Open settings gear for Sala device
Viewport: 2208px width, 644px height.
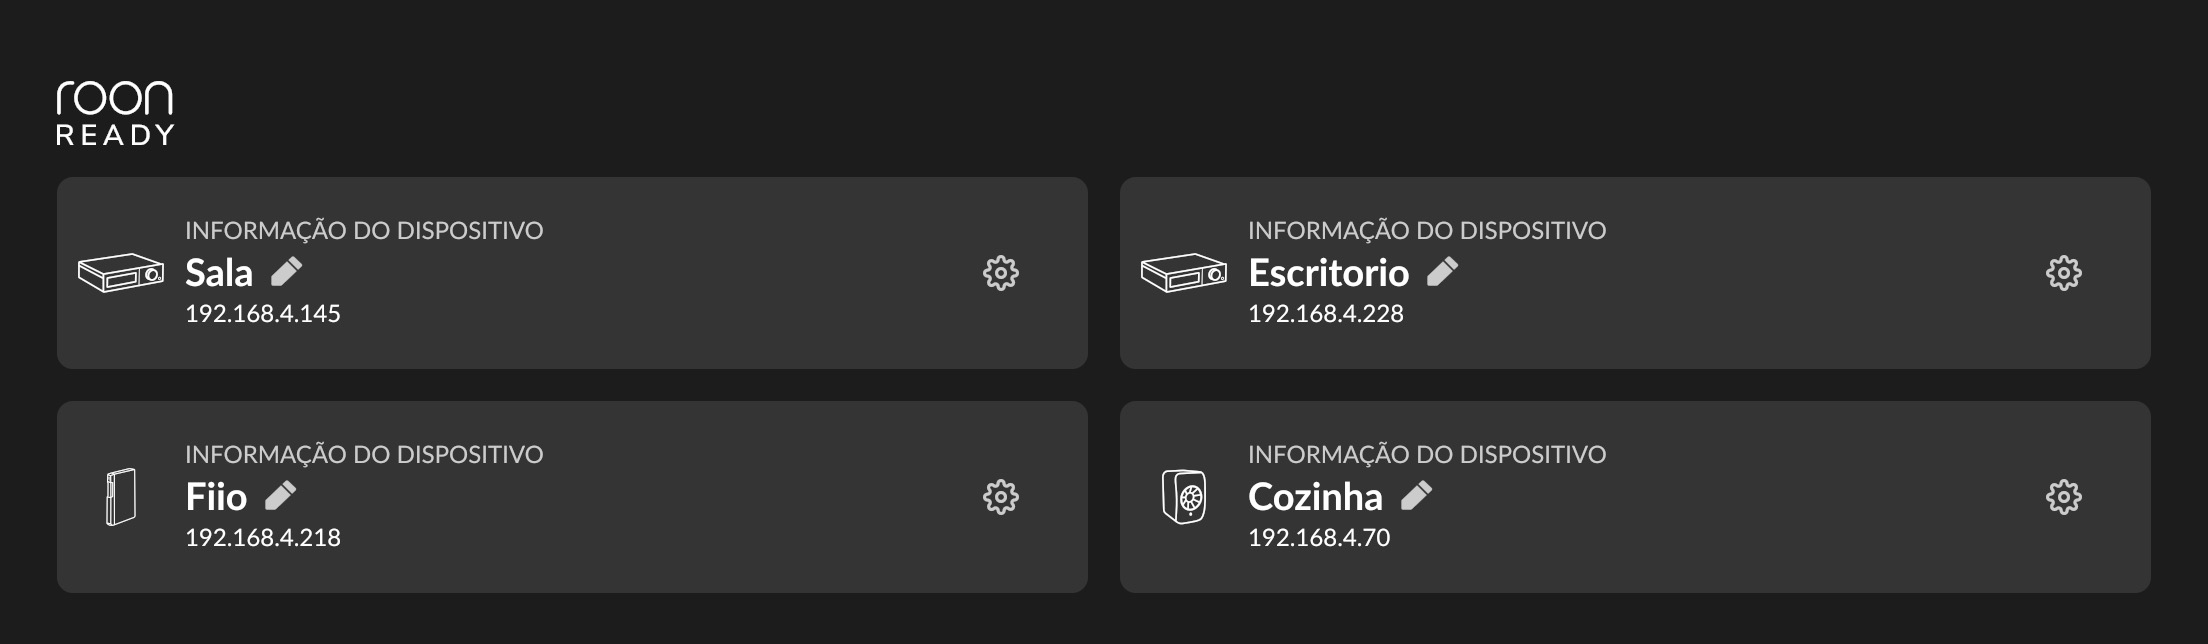pyautogui.click(x=1000, y=273)
